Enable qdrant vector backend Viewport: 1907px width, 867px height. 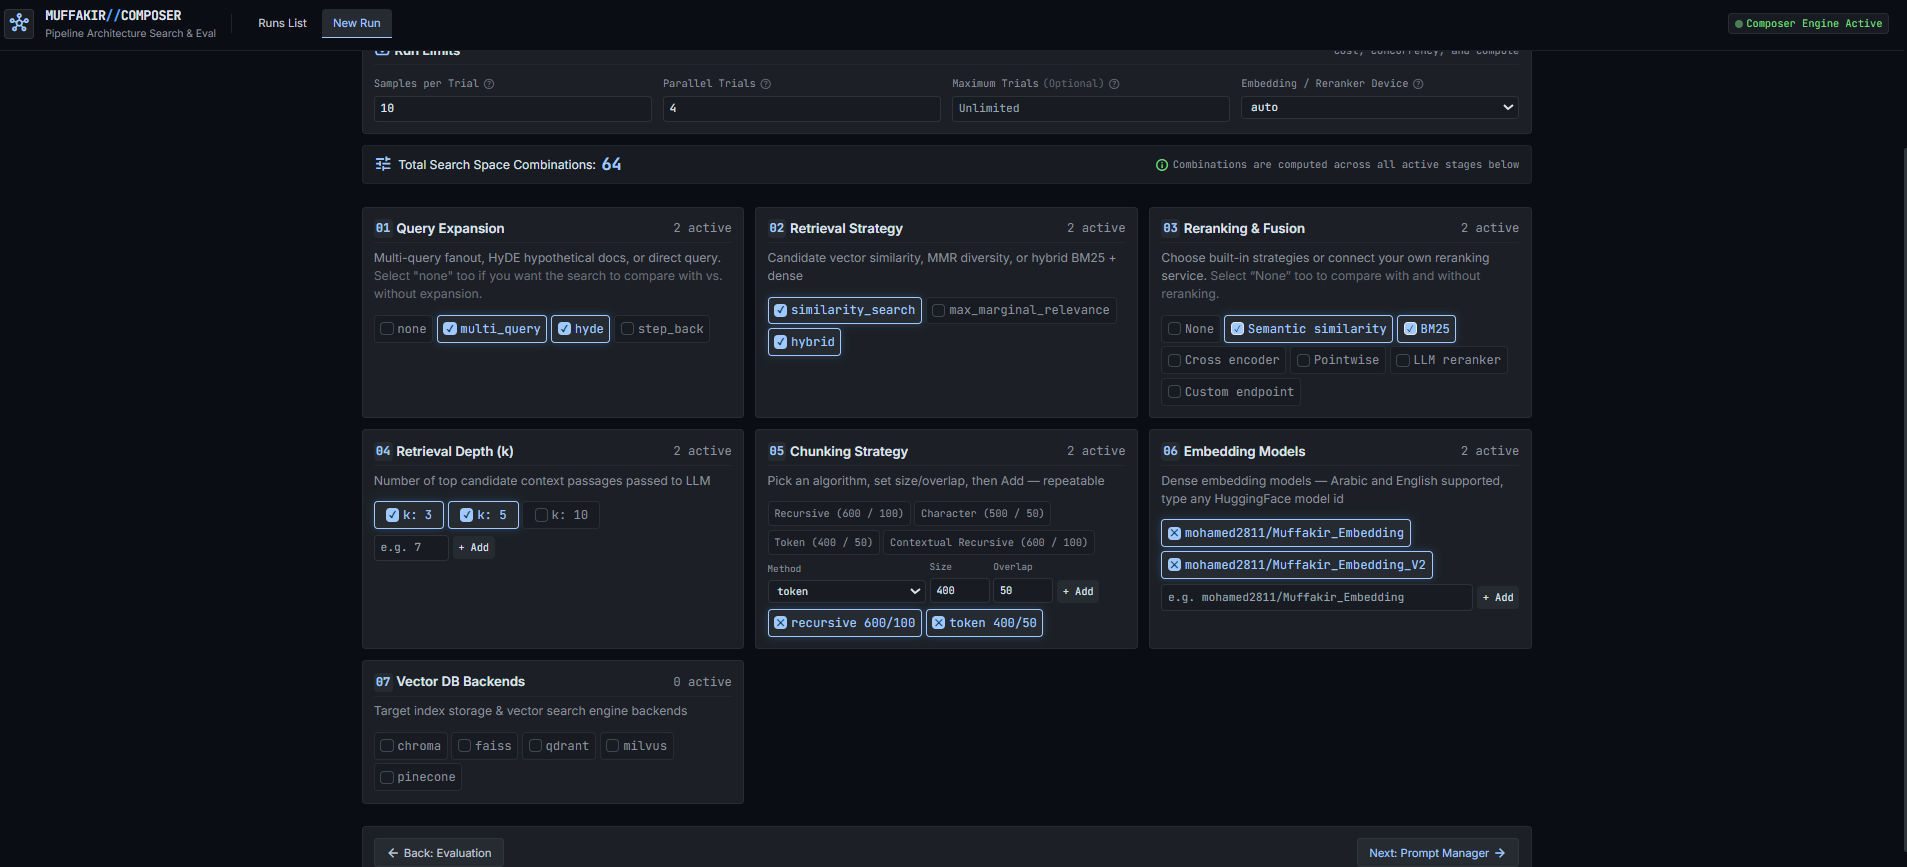pos(558,746)
